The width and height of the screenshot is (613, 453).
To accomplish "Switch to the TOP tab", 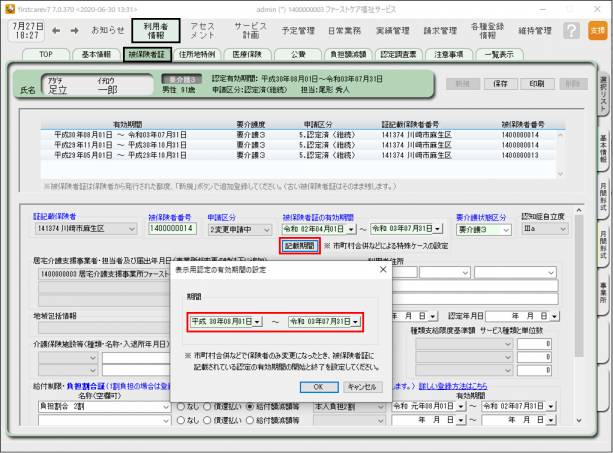I will point(46,54).
